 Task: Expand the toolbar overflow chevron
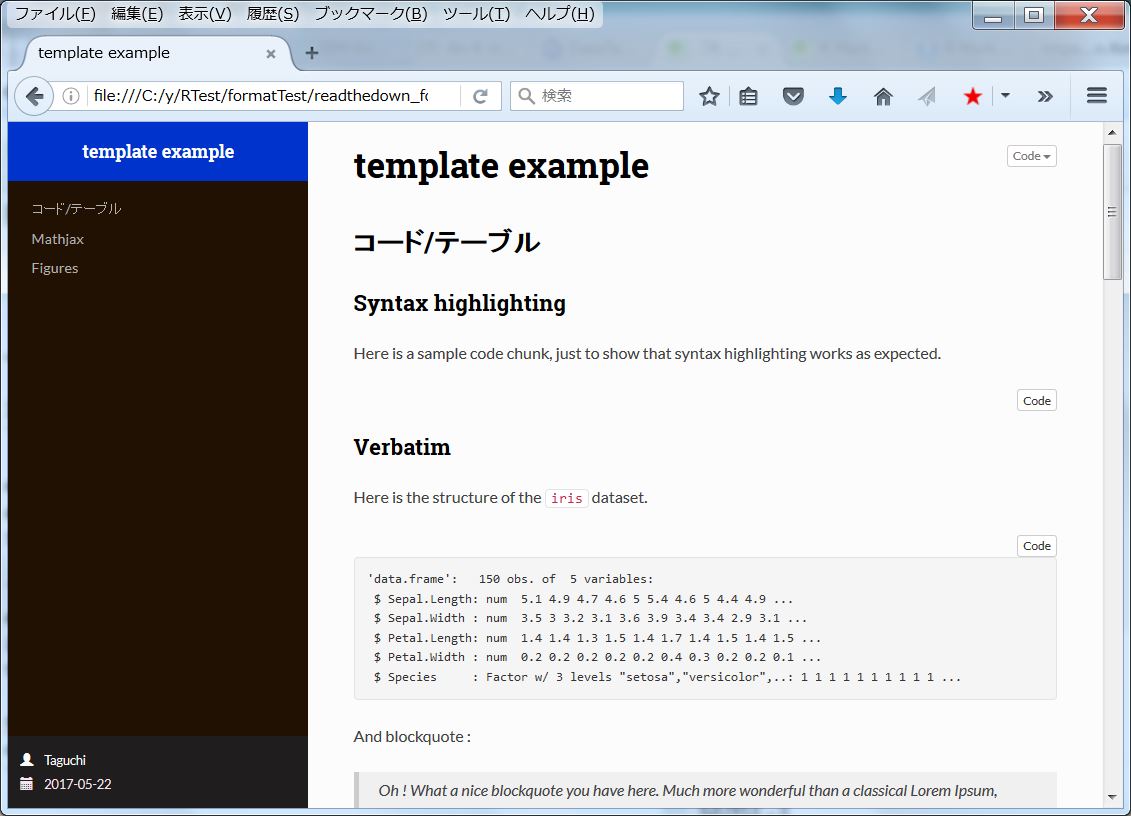click(1045, 96)
